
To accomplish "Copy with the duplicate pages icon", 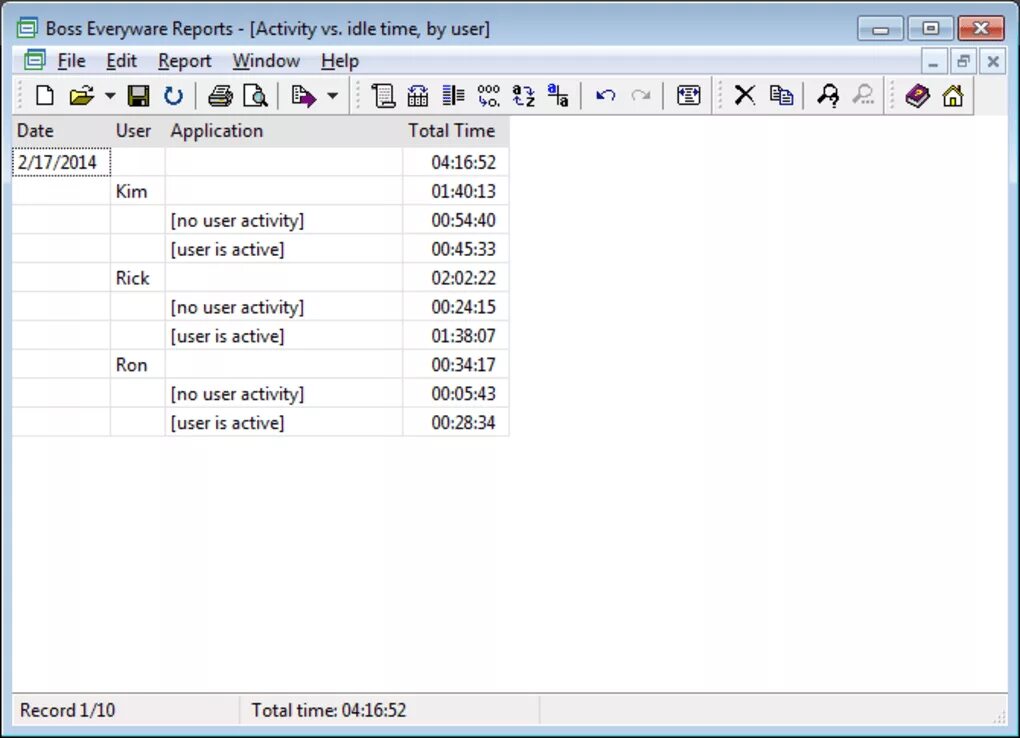I will point(781,96).
